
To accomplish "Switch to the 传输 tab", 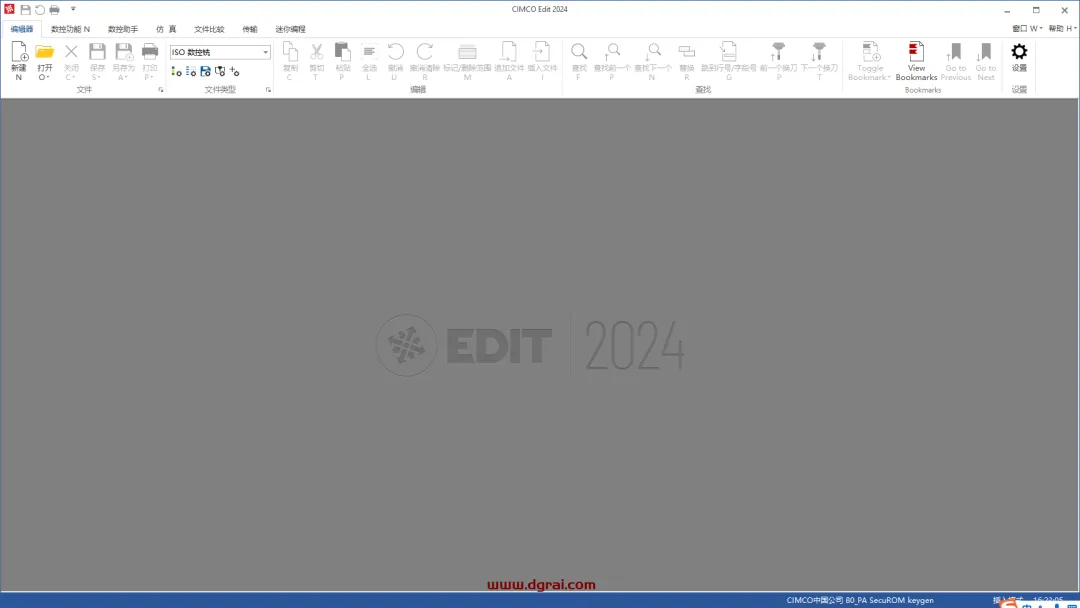I will (250, 29).
